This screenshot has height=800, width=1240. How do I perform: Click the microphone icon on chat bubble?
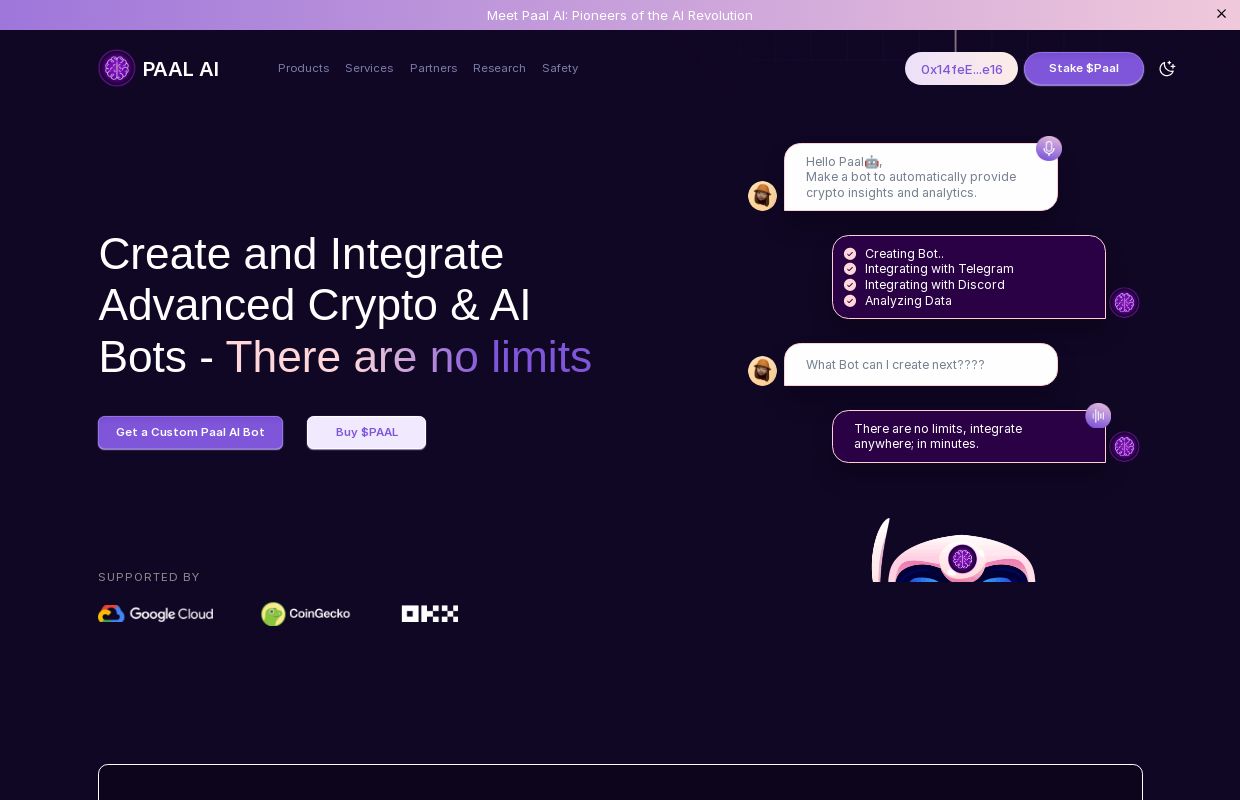click(1049, 149)
